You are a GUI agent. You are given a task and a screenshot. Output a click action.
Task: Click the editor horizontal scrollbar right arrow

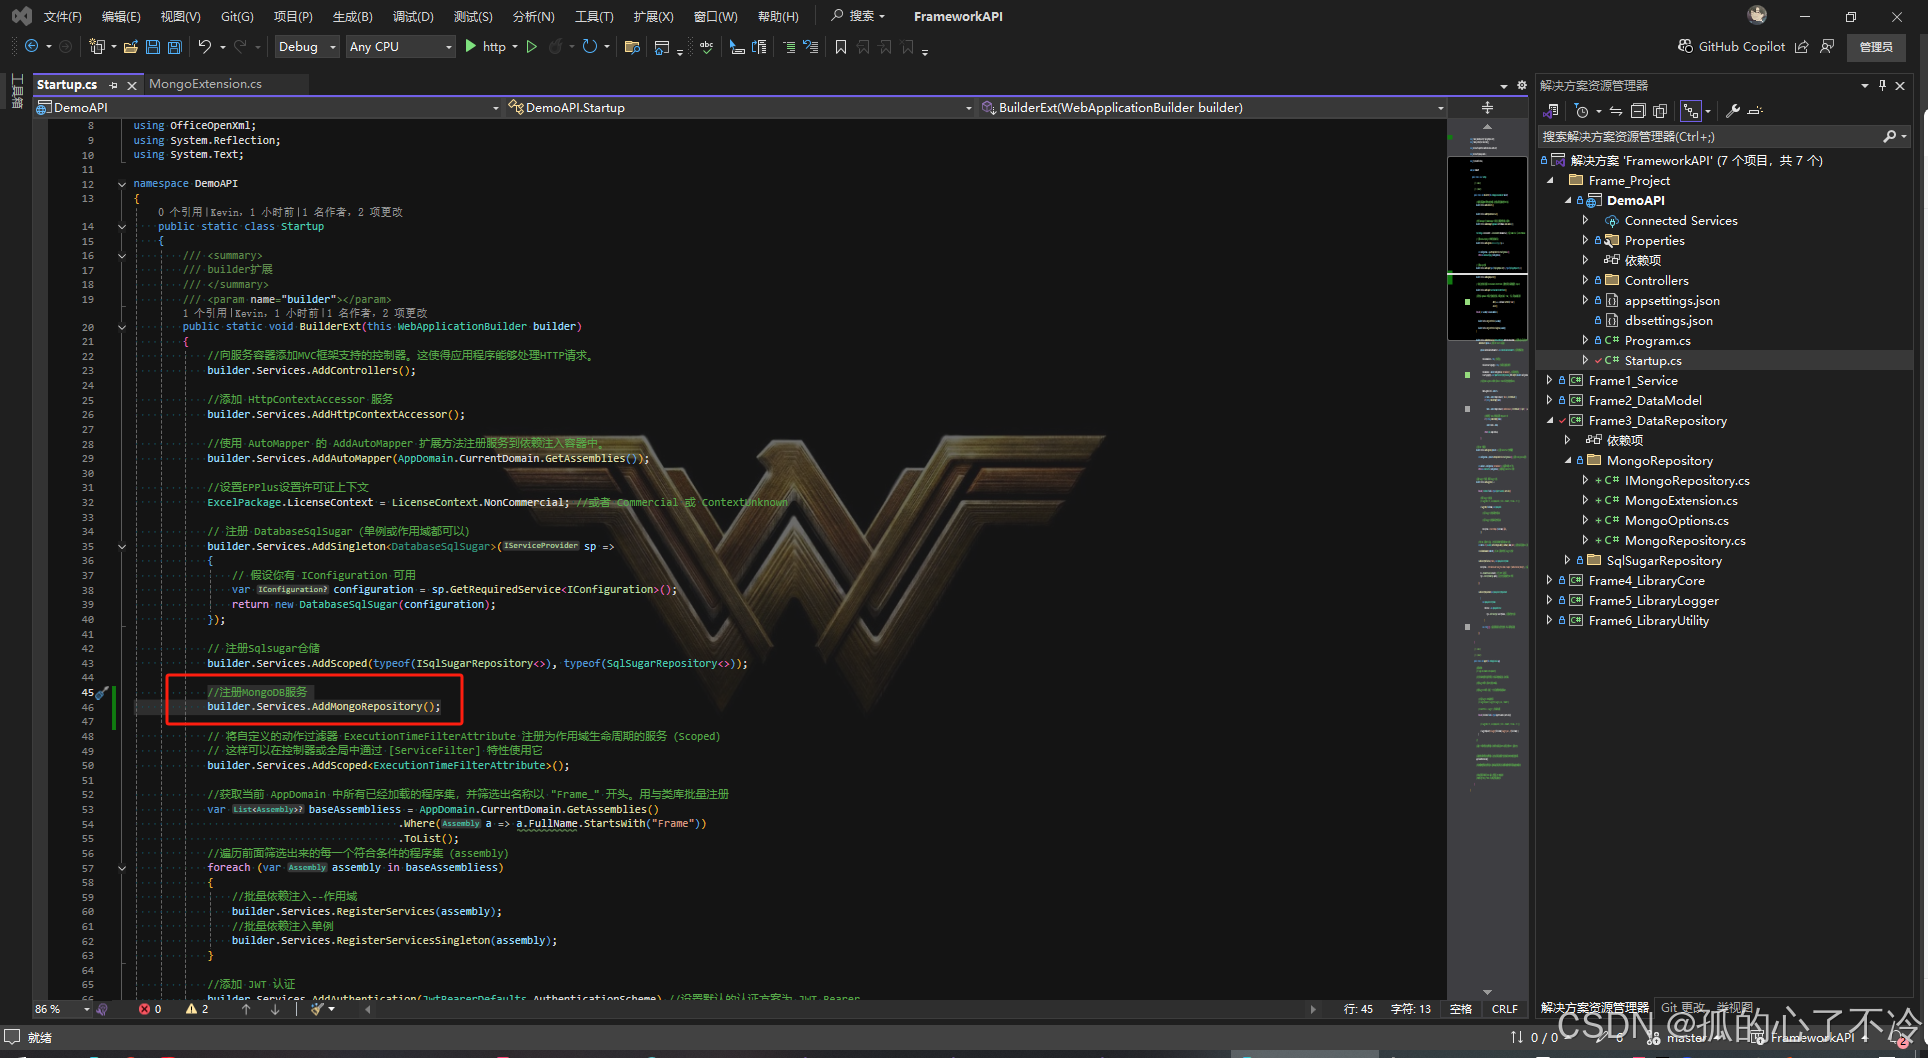click(x=1313, y=1009)
